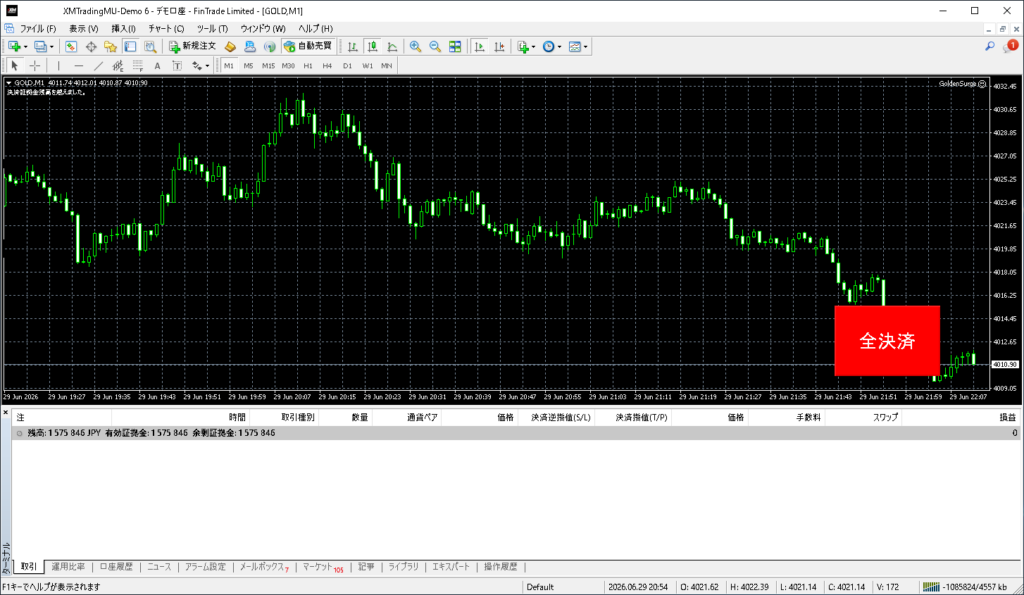This screenshot has width=1024, height=595.
Task: Select the M5 timeframe
Action: tap(248, 65)
